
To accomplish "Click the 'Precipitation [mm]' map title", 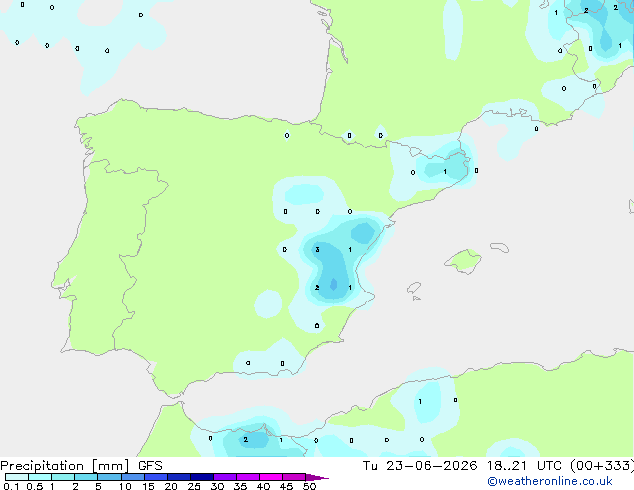I will (x=64, y=466).
